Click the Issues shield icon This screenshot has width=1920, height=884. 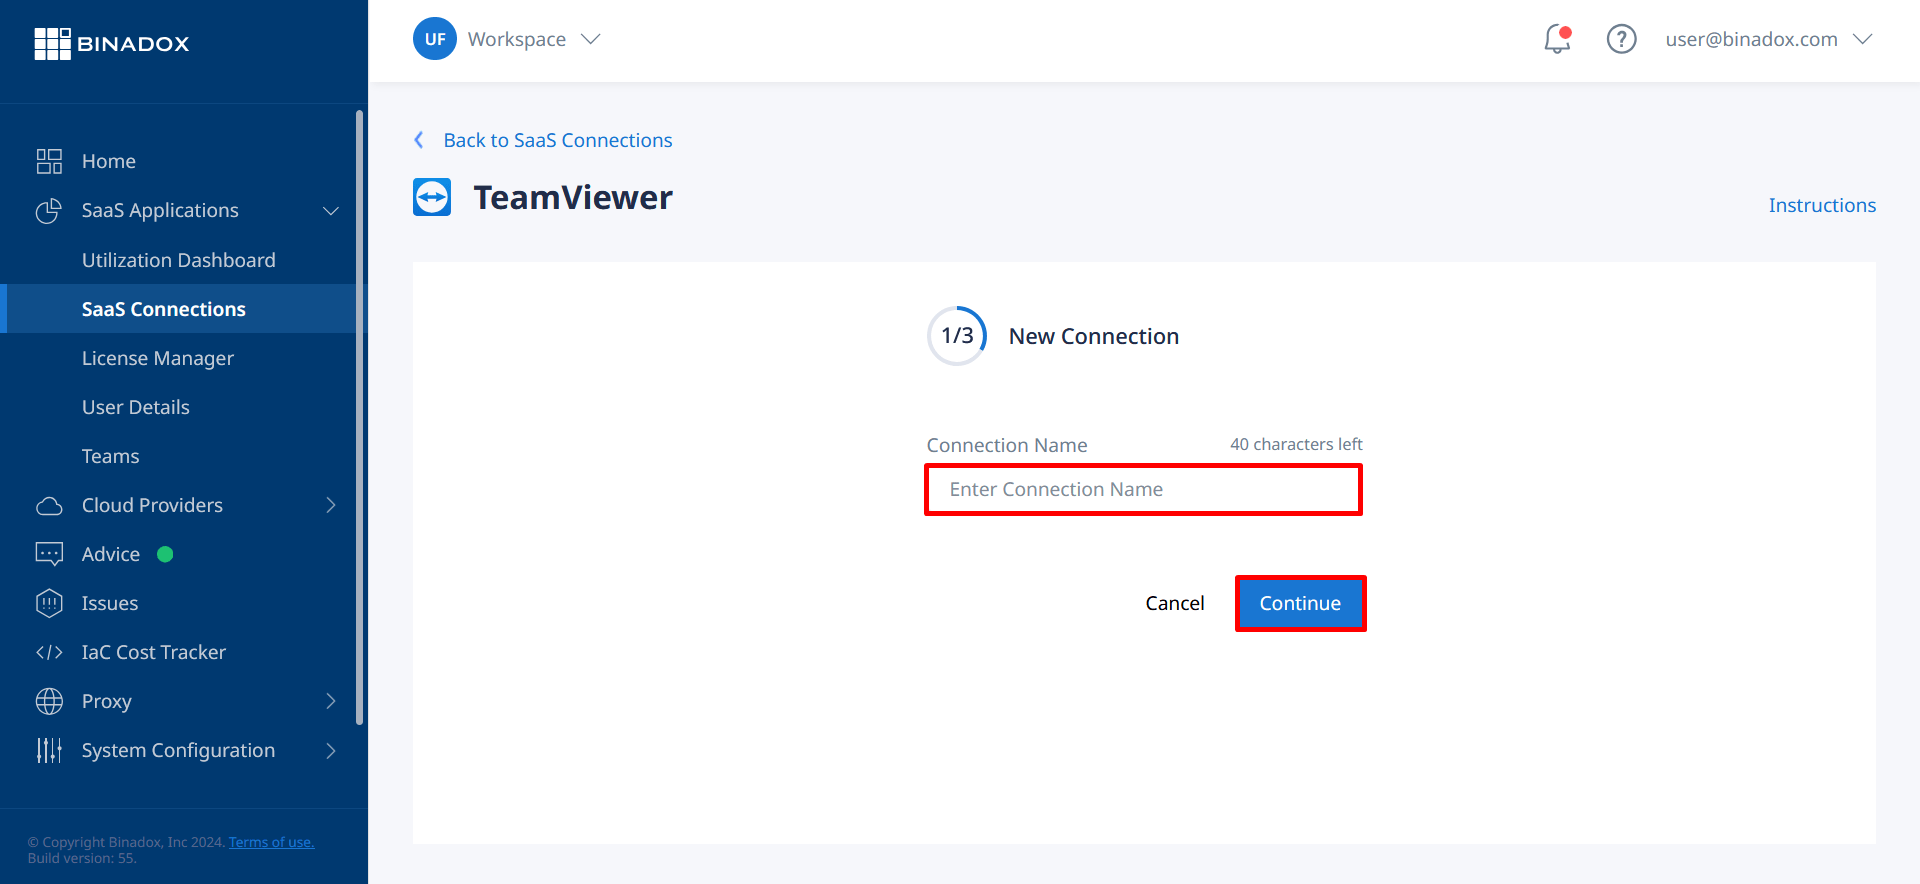(x=49, y=603)
